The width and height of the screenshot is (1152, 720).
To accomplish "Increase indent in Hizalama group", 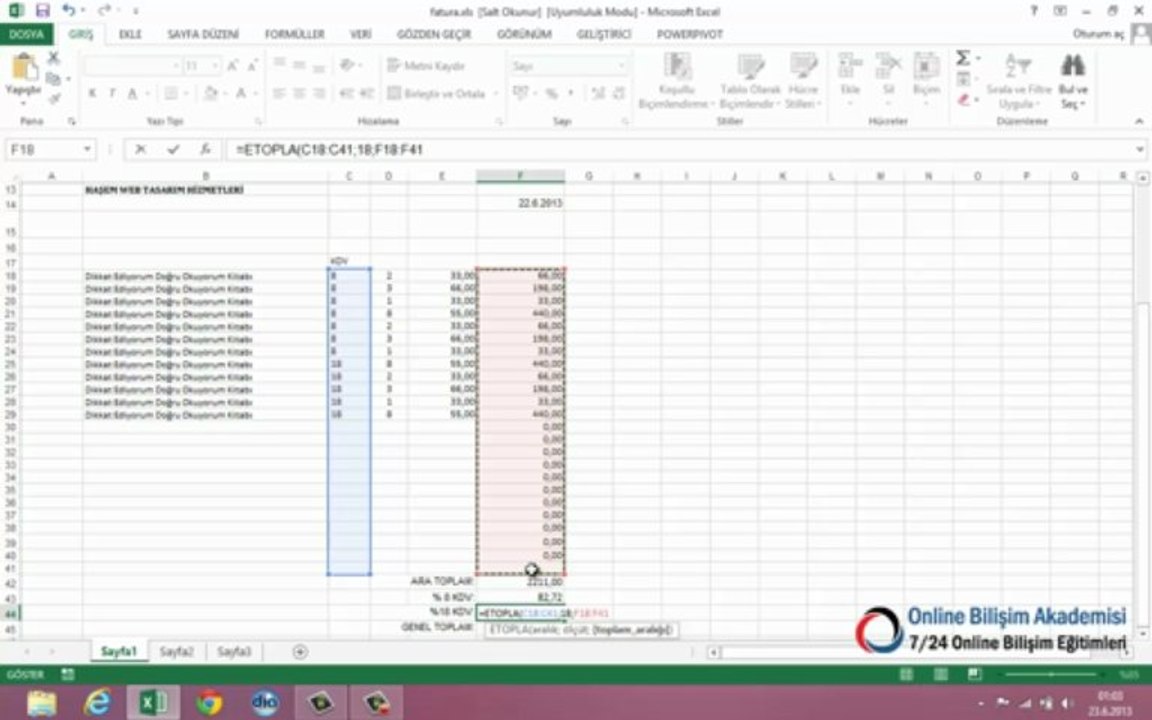I will tap(367, 93).
